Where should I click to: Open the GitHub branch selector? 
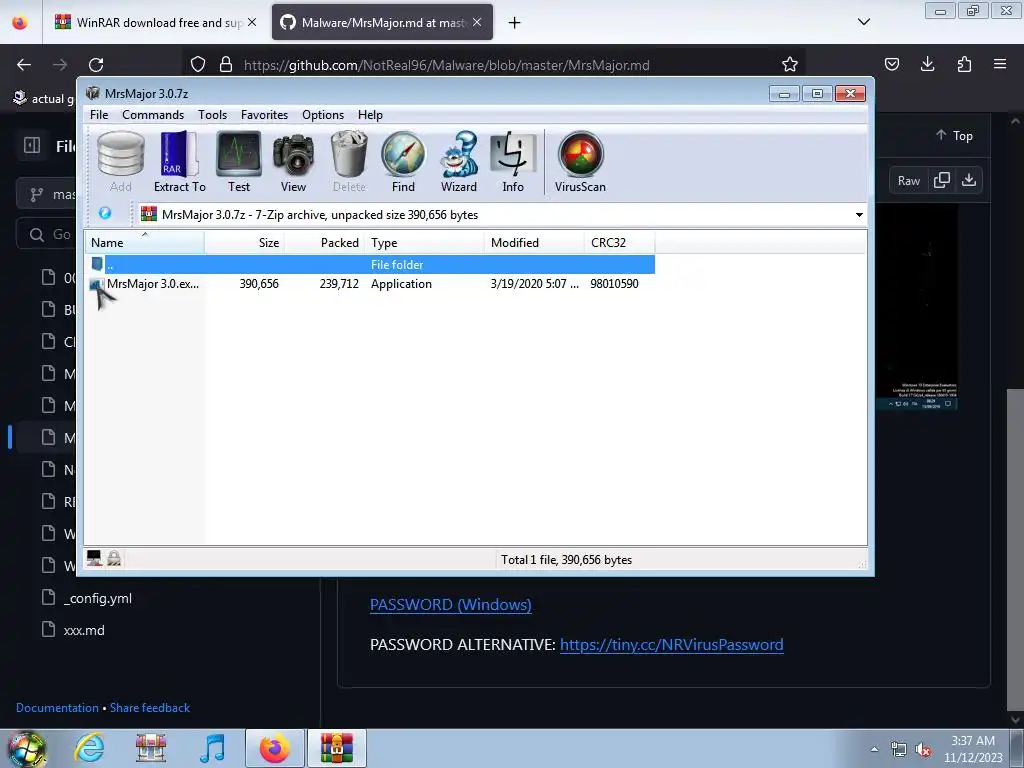(x=47, y=195)
